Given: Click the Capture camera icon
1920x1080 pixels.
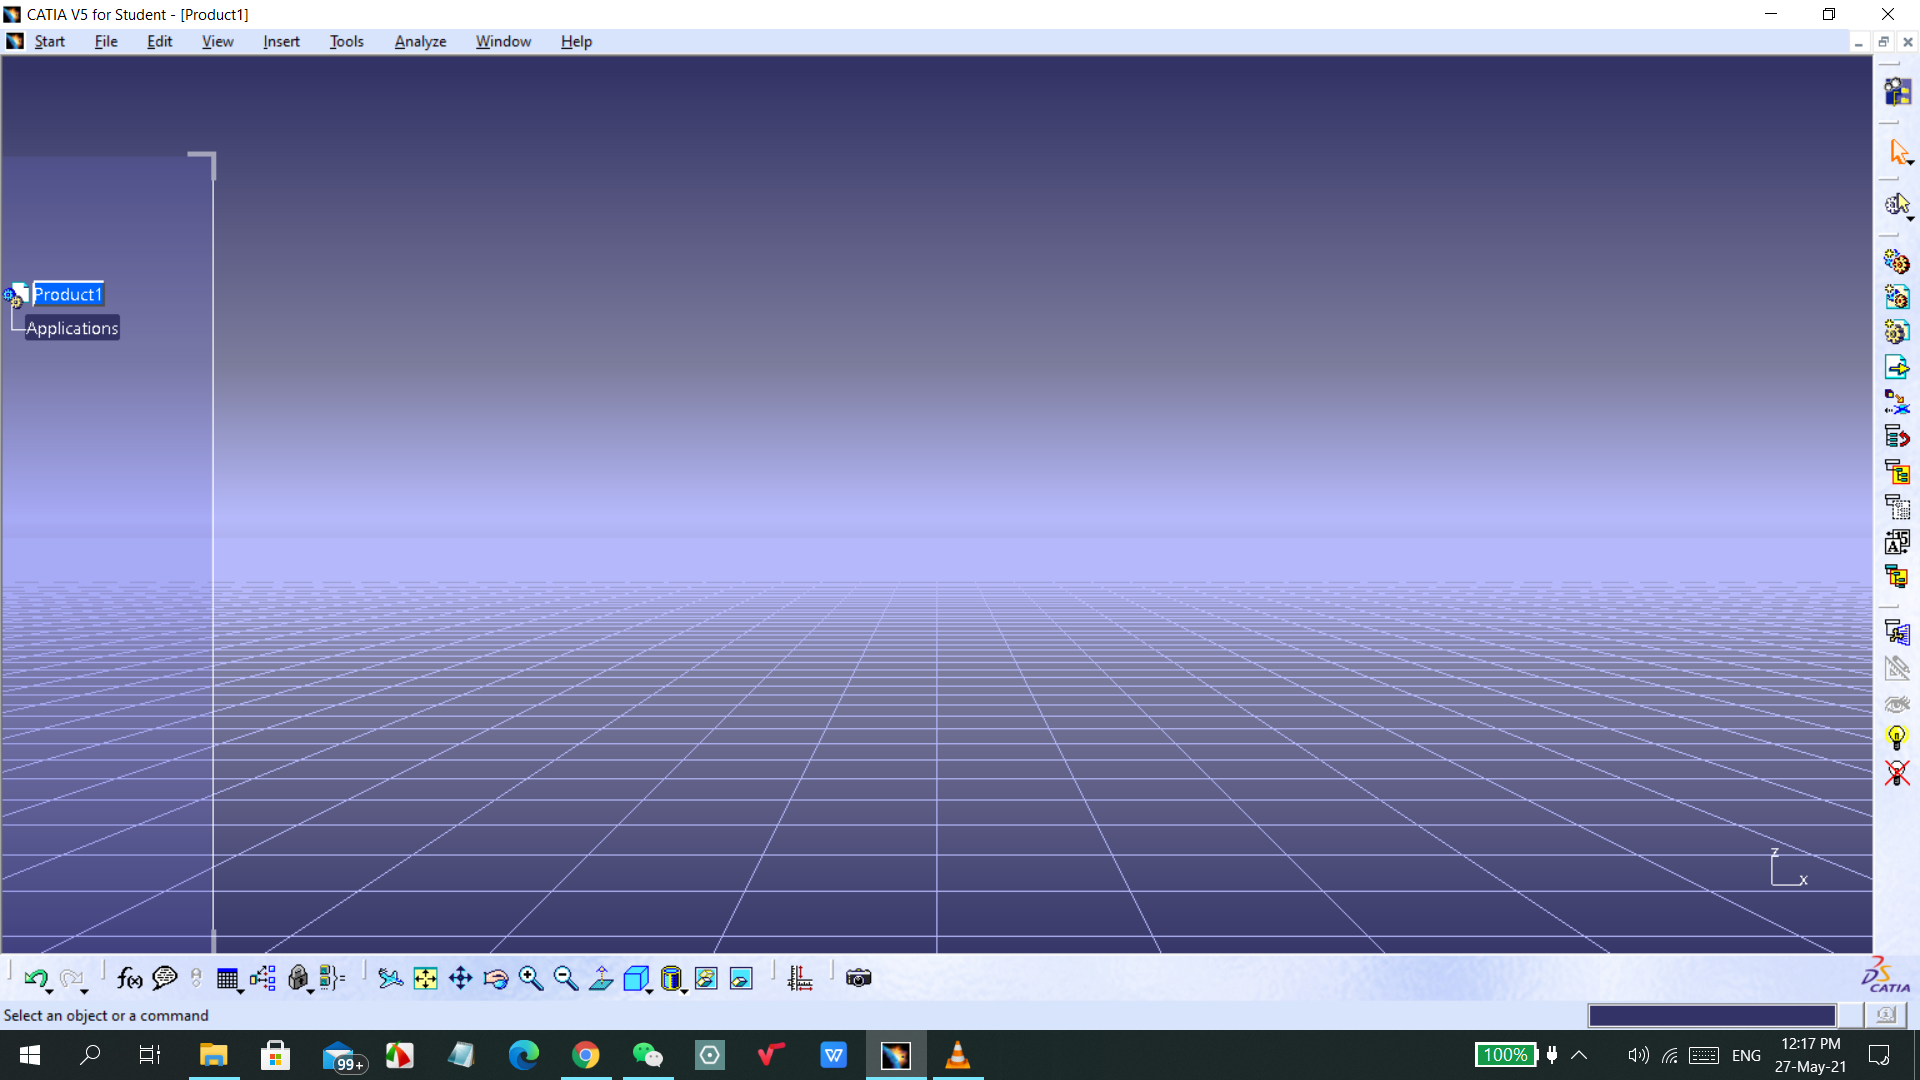Looking at the screenshot, I should (859, 978).
